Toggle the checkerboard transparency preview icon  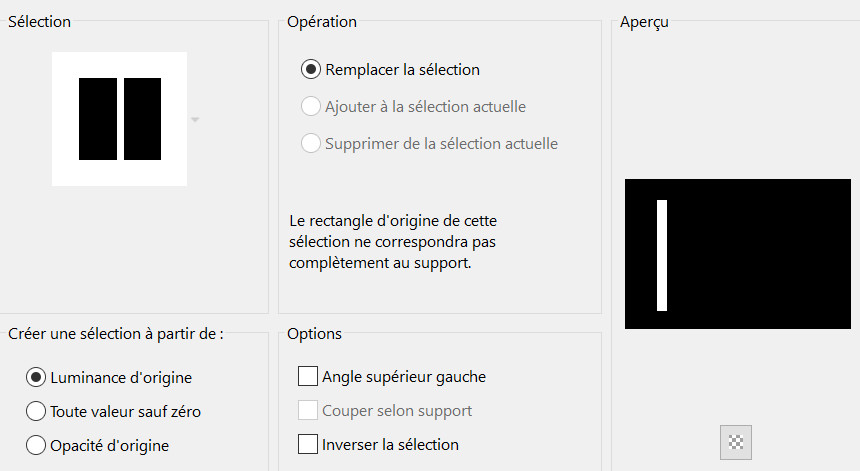736,441
